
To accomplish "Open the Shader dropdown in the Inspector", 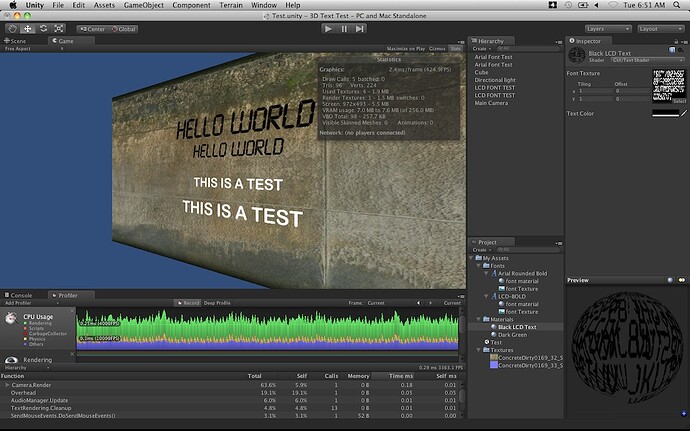I will click(647, 60).
